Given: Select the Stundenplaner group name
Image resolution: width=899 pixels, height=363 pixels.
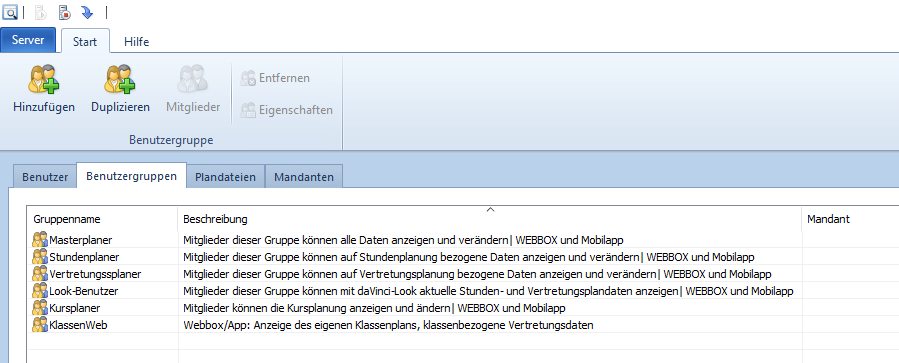Looking at the screenshot, I should [x=84, y=257].
